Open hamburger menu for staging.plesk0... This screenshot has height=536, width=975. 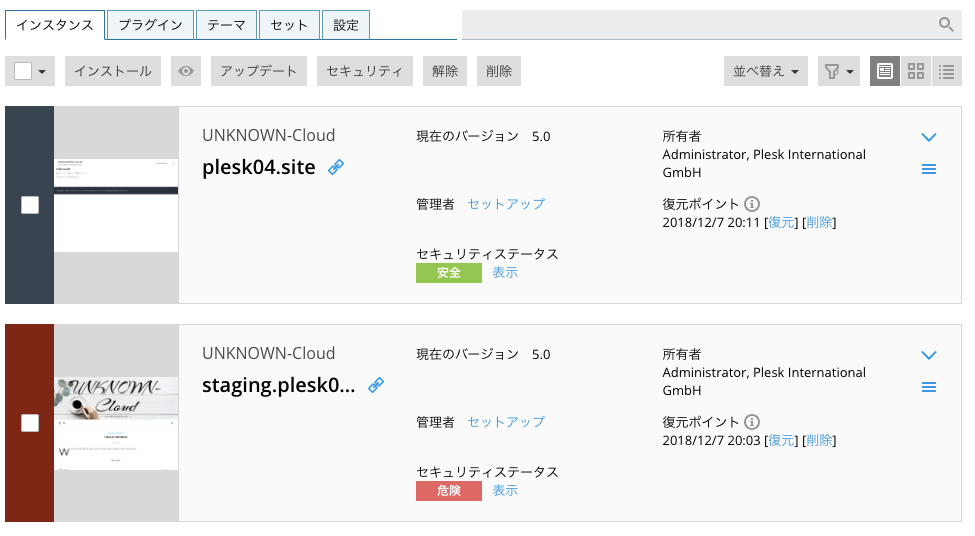(928, 387)
